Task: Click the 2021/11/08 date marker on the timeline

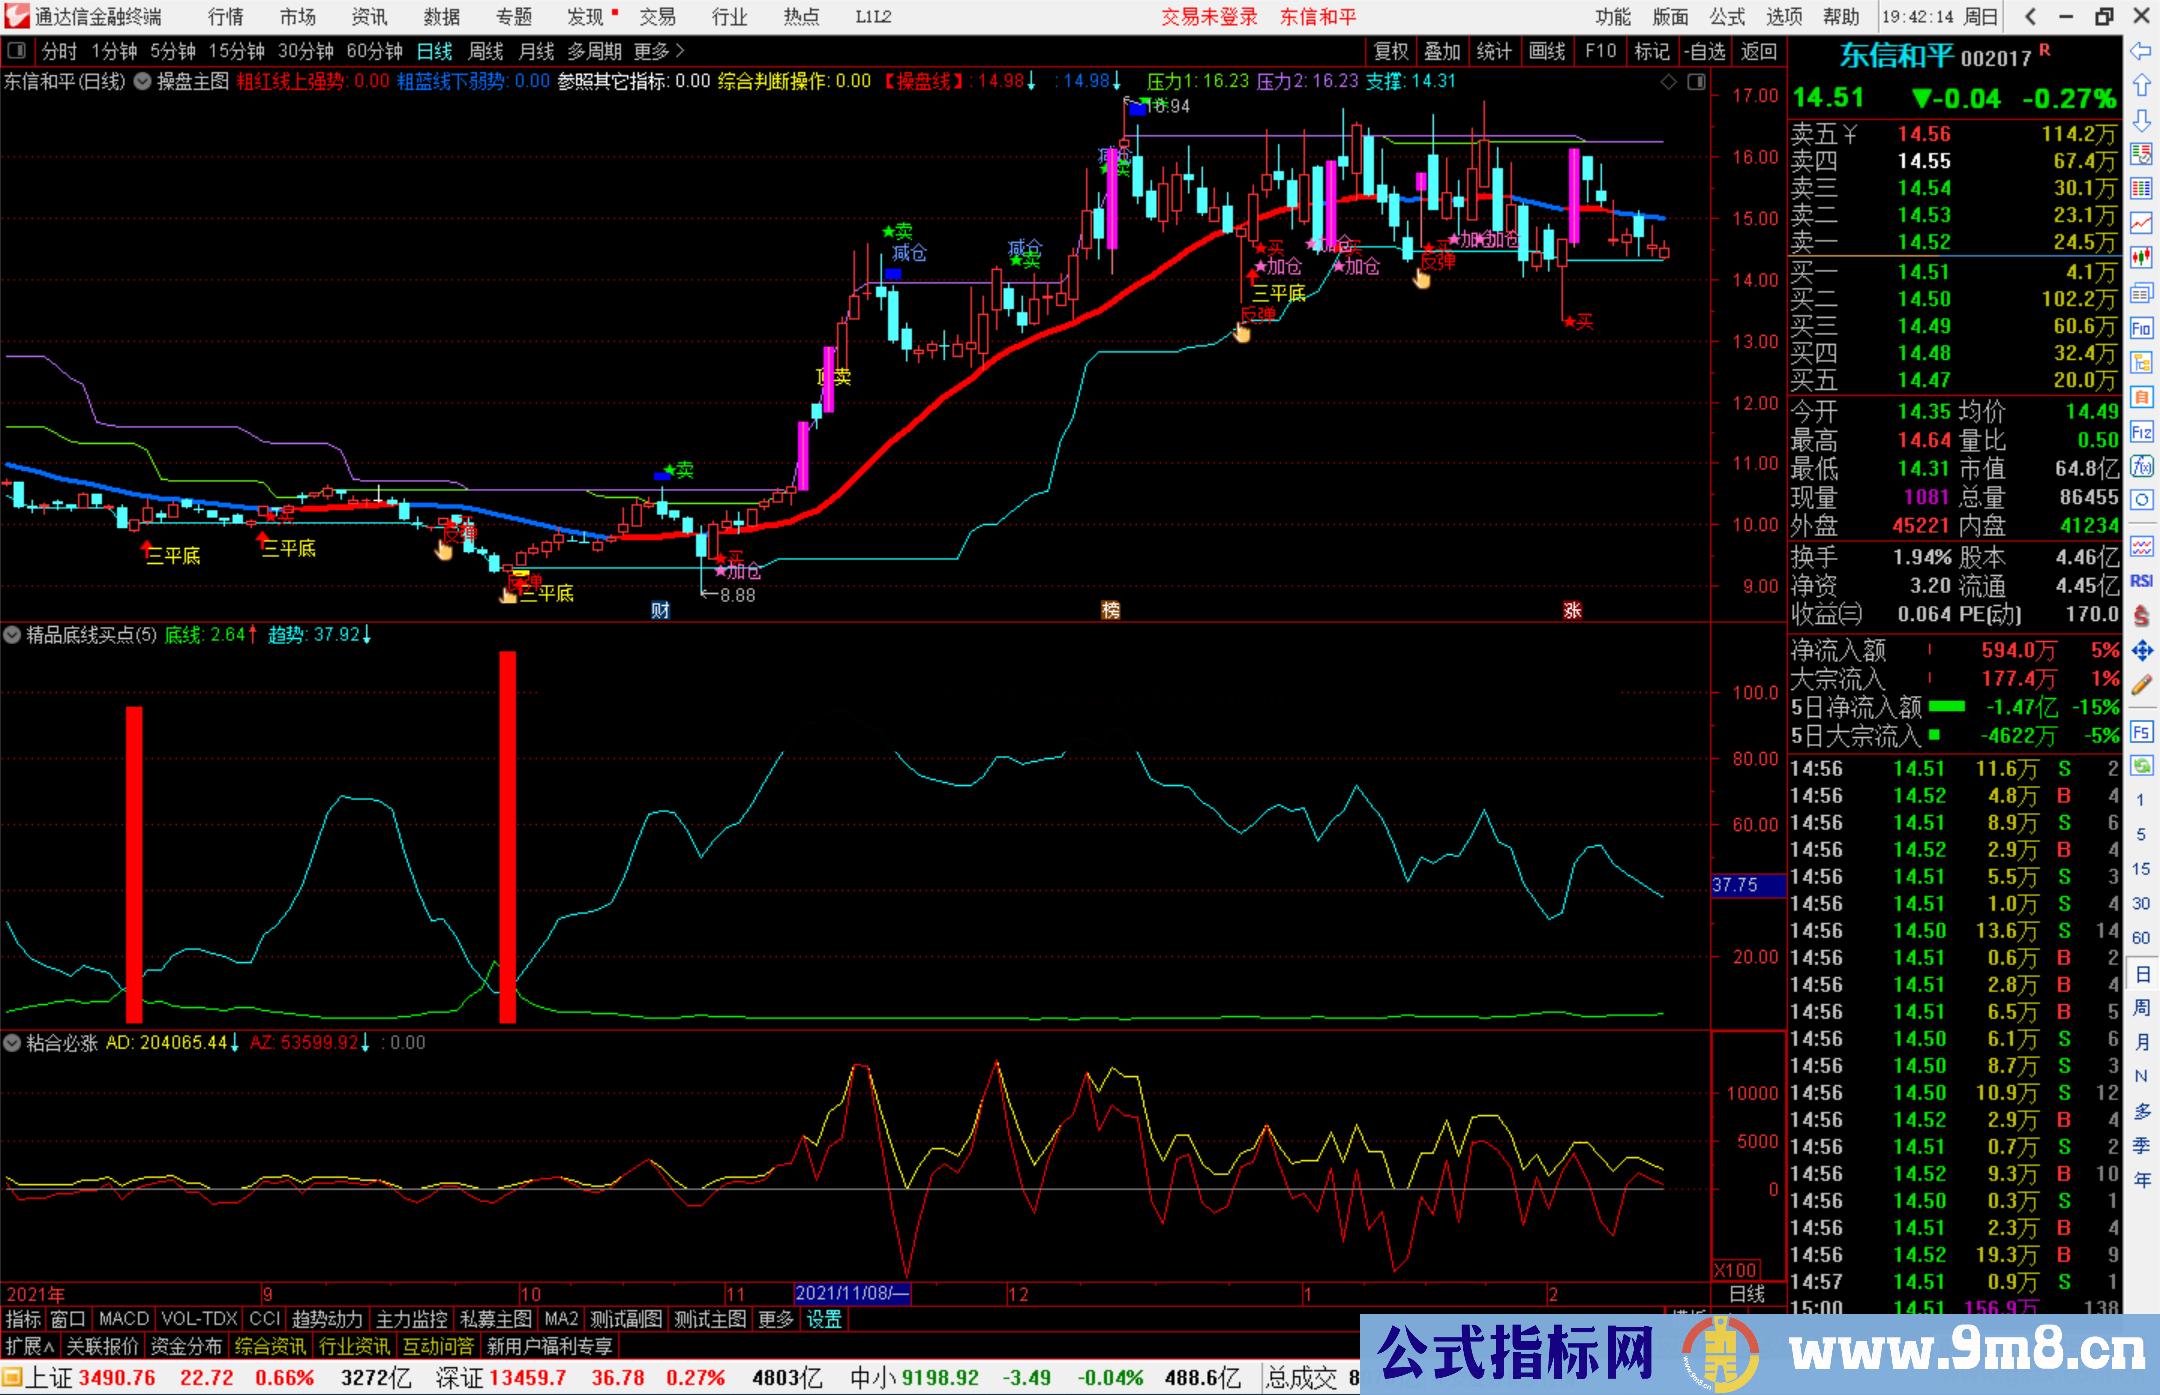Action: (852, 1294)
